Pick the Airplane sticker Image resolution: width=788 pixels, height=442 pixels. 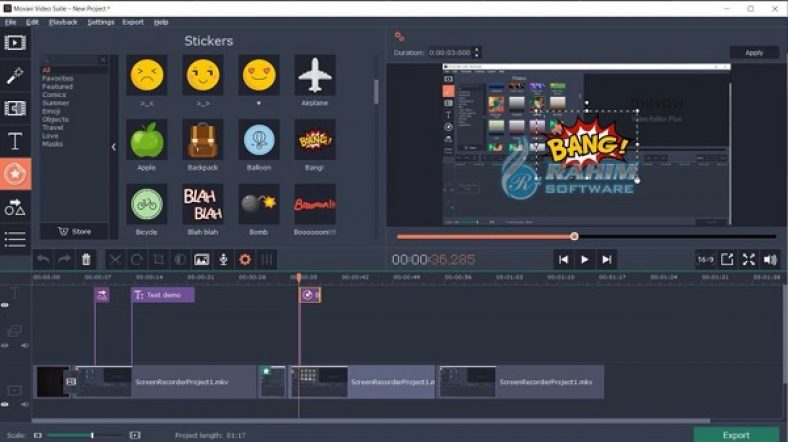315,75
